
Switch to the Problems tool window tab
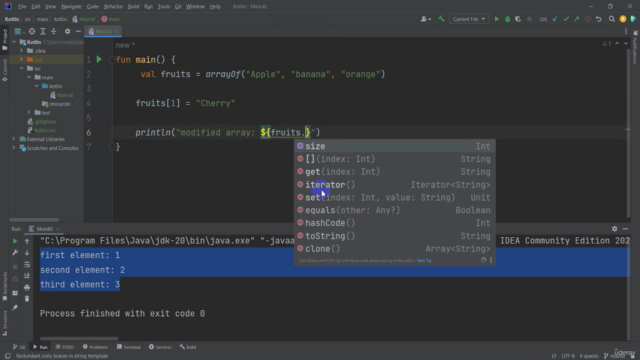[96, 347]
